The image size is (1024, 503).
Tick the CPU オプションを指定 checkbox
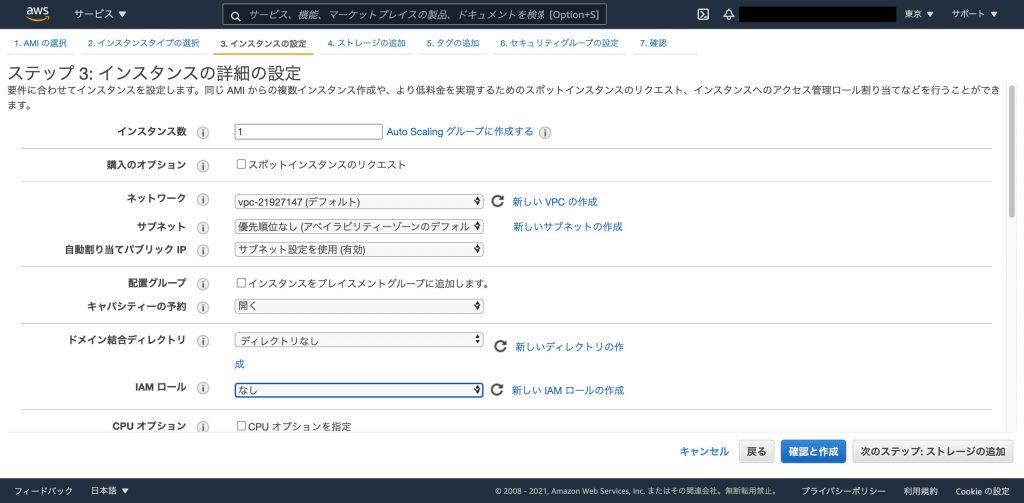click(241, 425)
